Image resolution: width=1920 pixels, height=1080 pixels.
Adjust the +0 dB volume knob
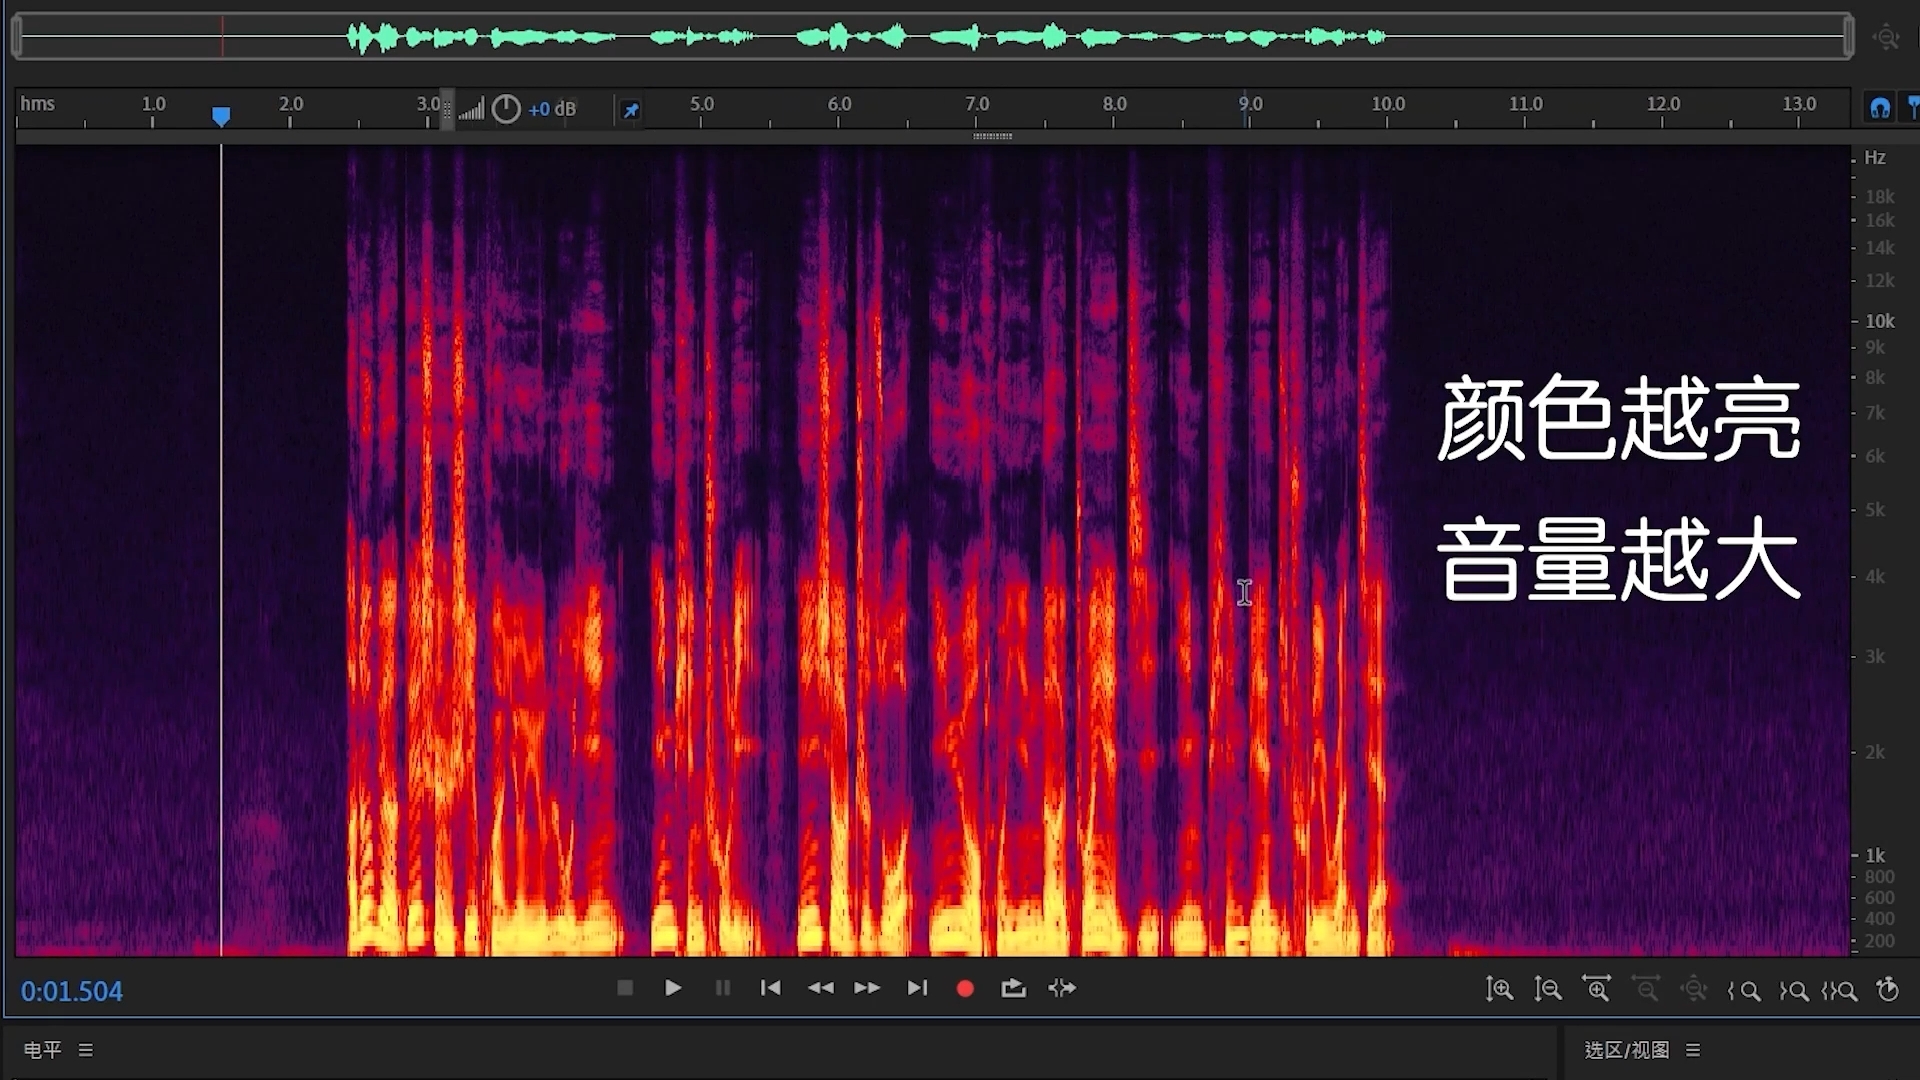[x=507, y=108]
